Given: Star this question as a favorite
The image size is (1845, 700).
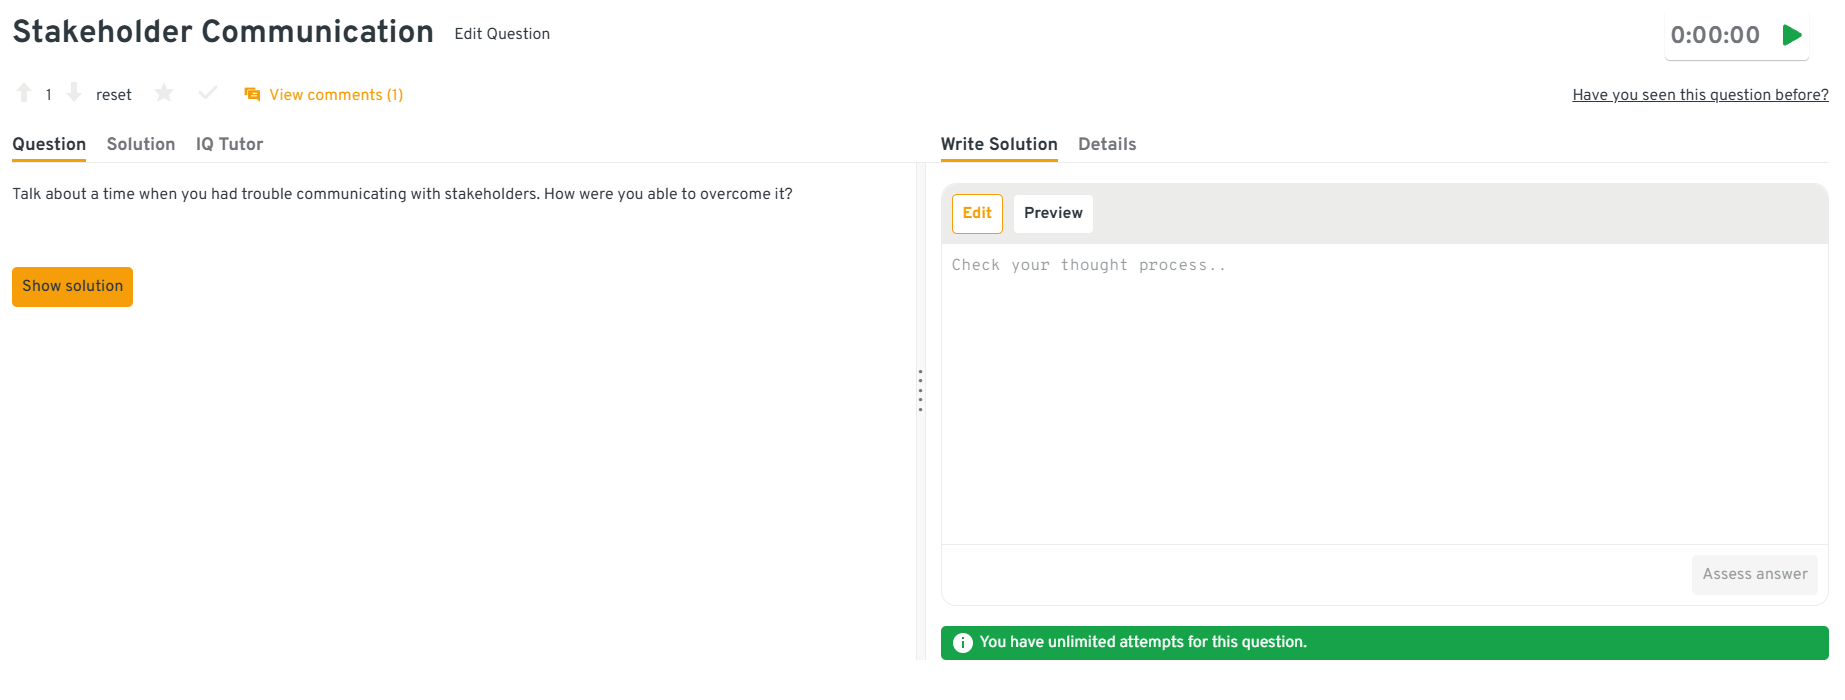Looking at the screenshot, I should tap(164, 93).
